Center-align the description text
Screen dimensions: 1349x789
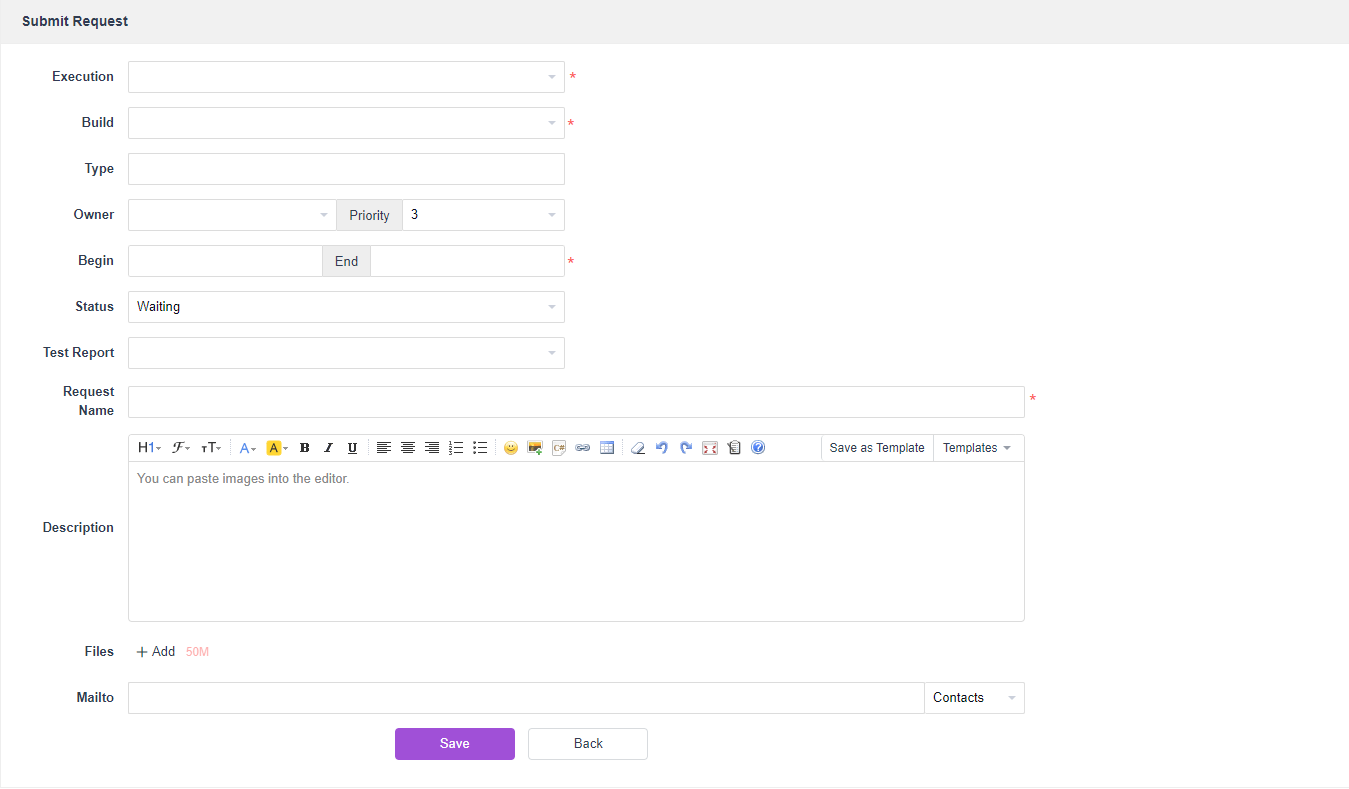[x=408, y=448]
